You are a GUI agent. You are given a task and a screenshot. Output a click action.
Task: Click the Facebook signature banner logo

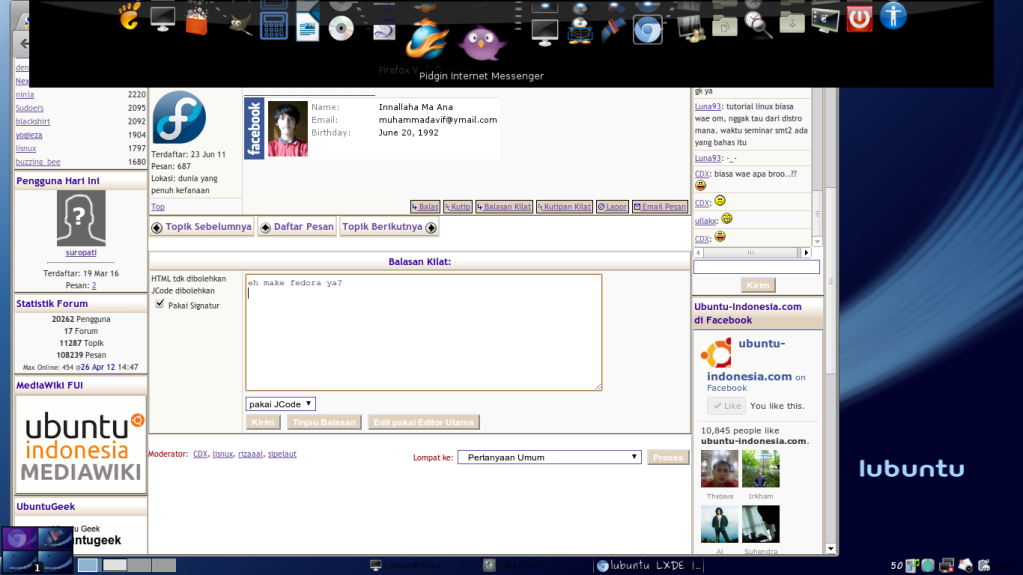(x=254, y=129)
